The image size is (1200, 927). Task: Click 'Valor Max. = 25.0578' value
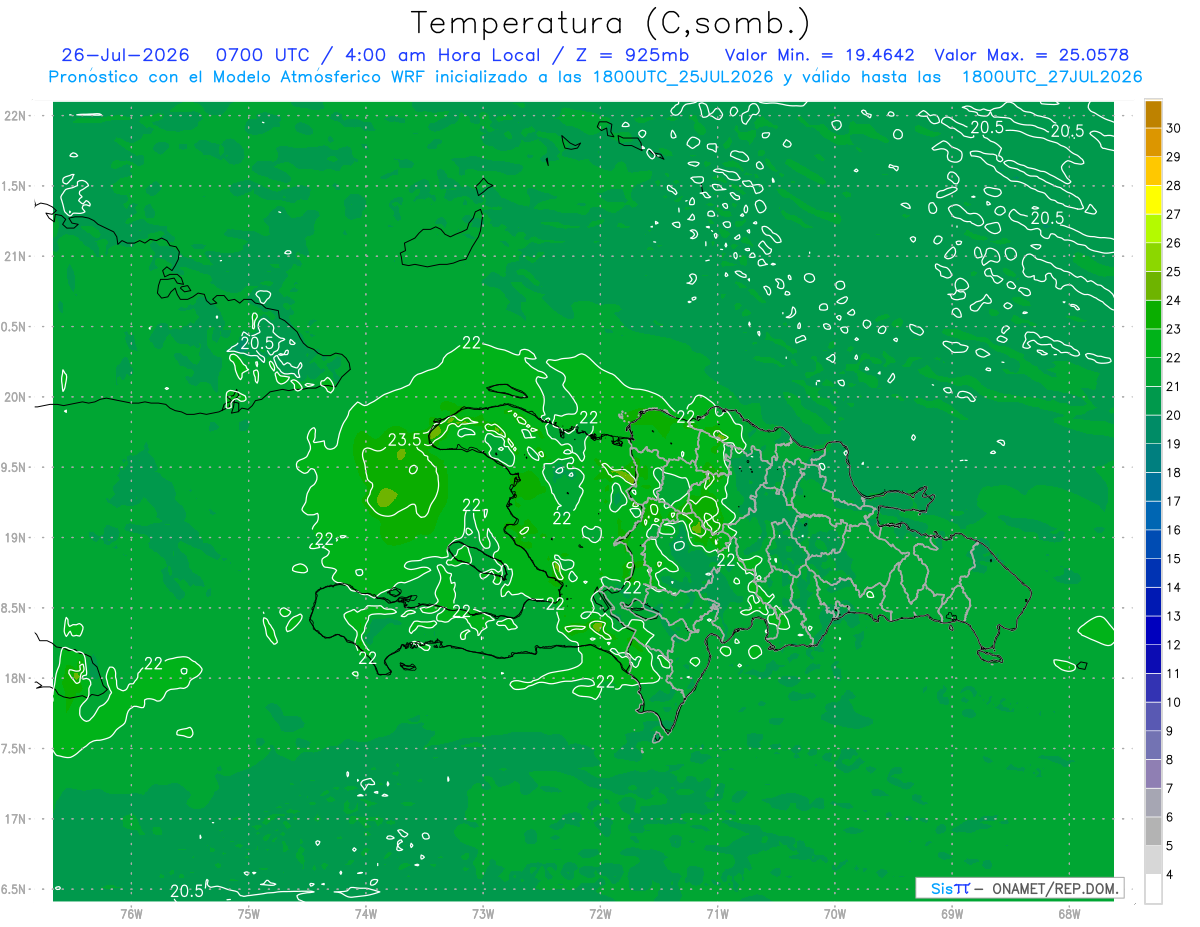[1032, 55]
